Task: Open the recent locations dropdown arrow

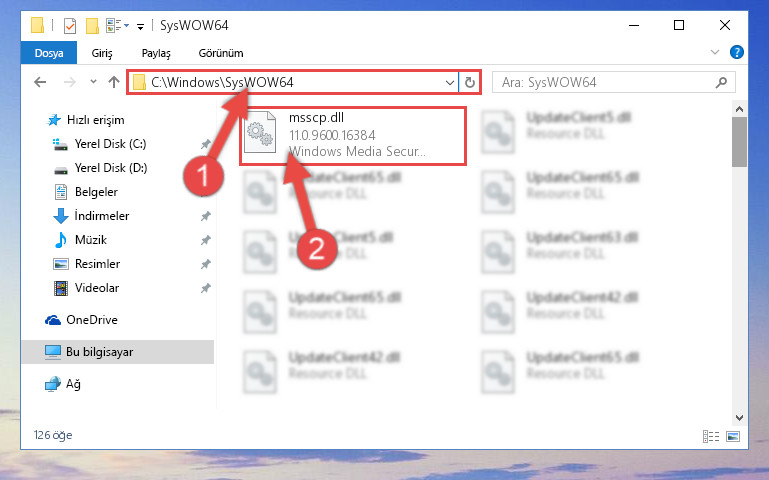Action: (93, 82)
